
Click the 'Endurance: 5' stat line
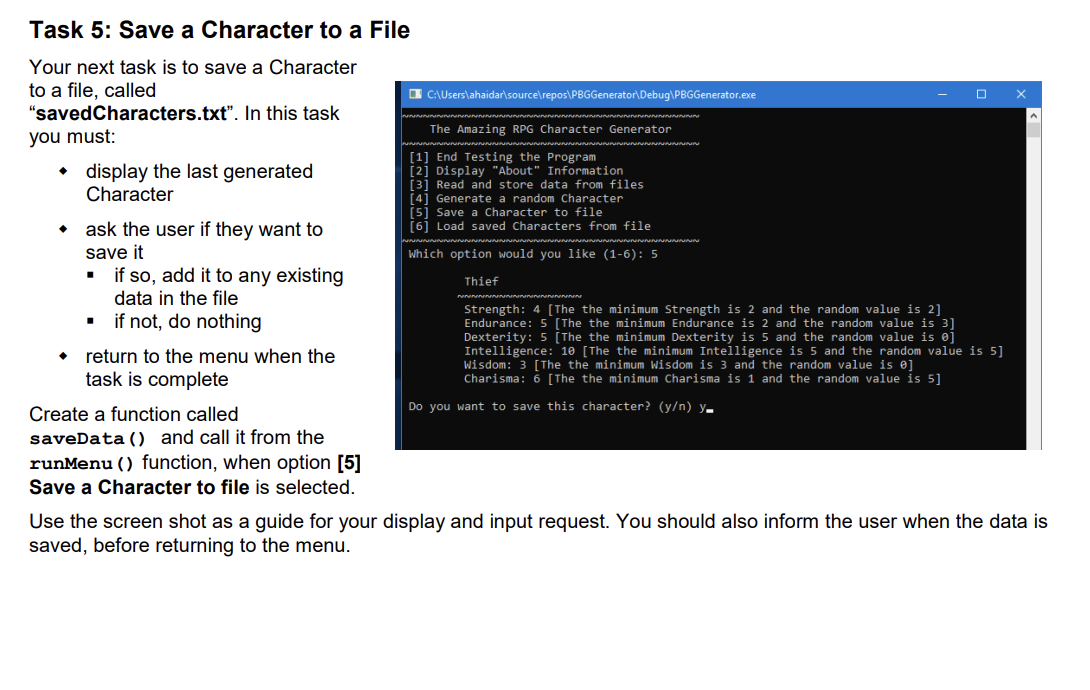coord(709,323)
